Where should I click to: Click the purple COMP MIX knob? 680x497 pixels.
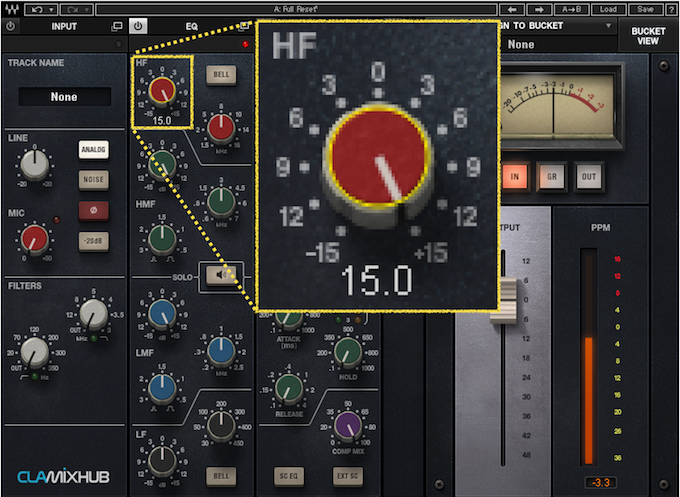point(347,426)
